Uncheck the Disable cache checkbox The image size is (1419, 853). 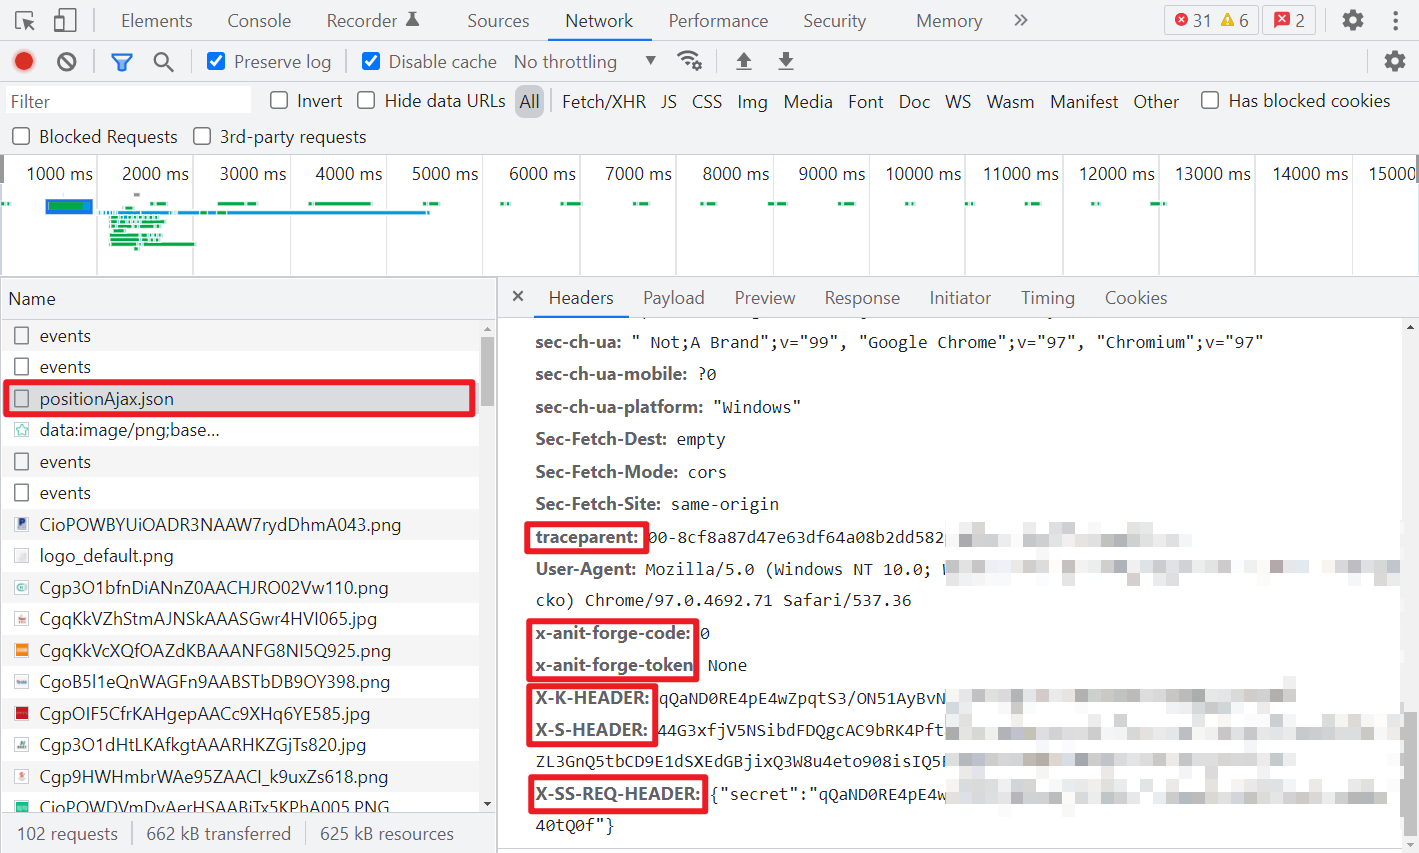pyautogui.click(x=371, y=61)
